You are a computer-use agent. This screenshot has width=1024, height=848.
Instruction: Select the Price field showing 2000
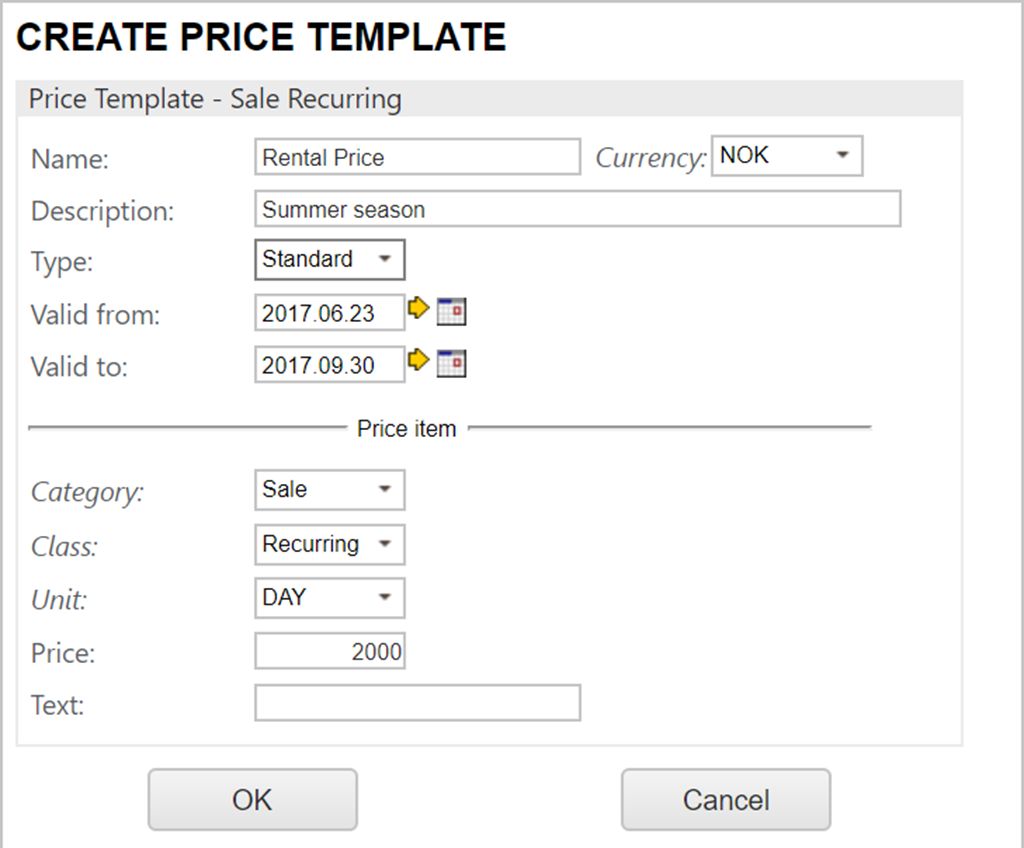pyautogui.click(x=329, y=653)
